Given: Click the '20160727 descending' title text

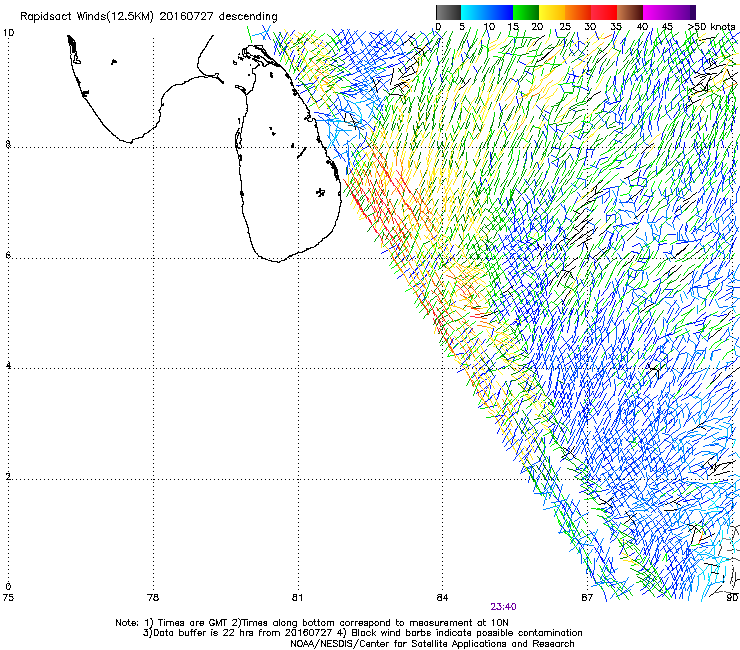Looking at the screenshot, I should 218,16.
